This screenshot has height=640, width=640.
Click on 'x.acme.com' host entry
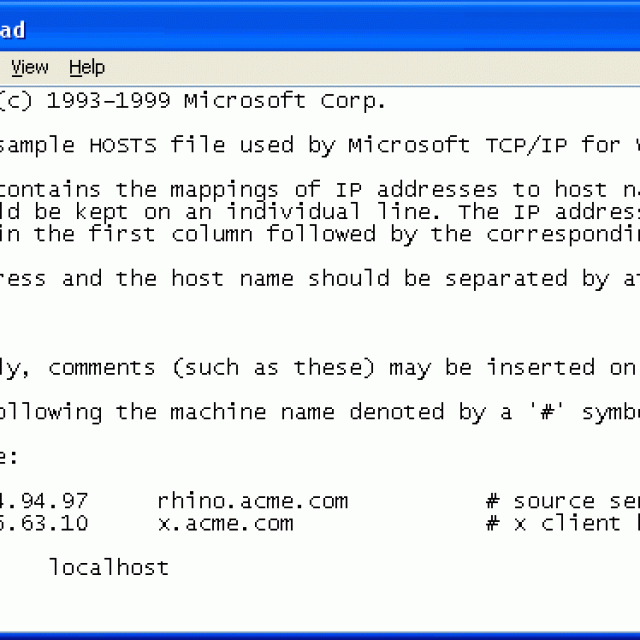(x=225, y=523)
